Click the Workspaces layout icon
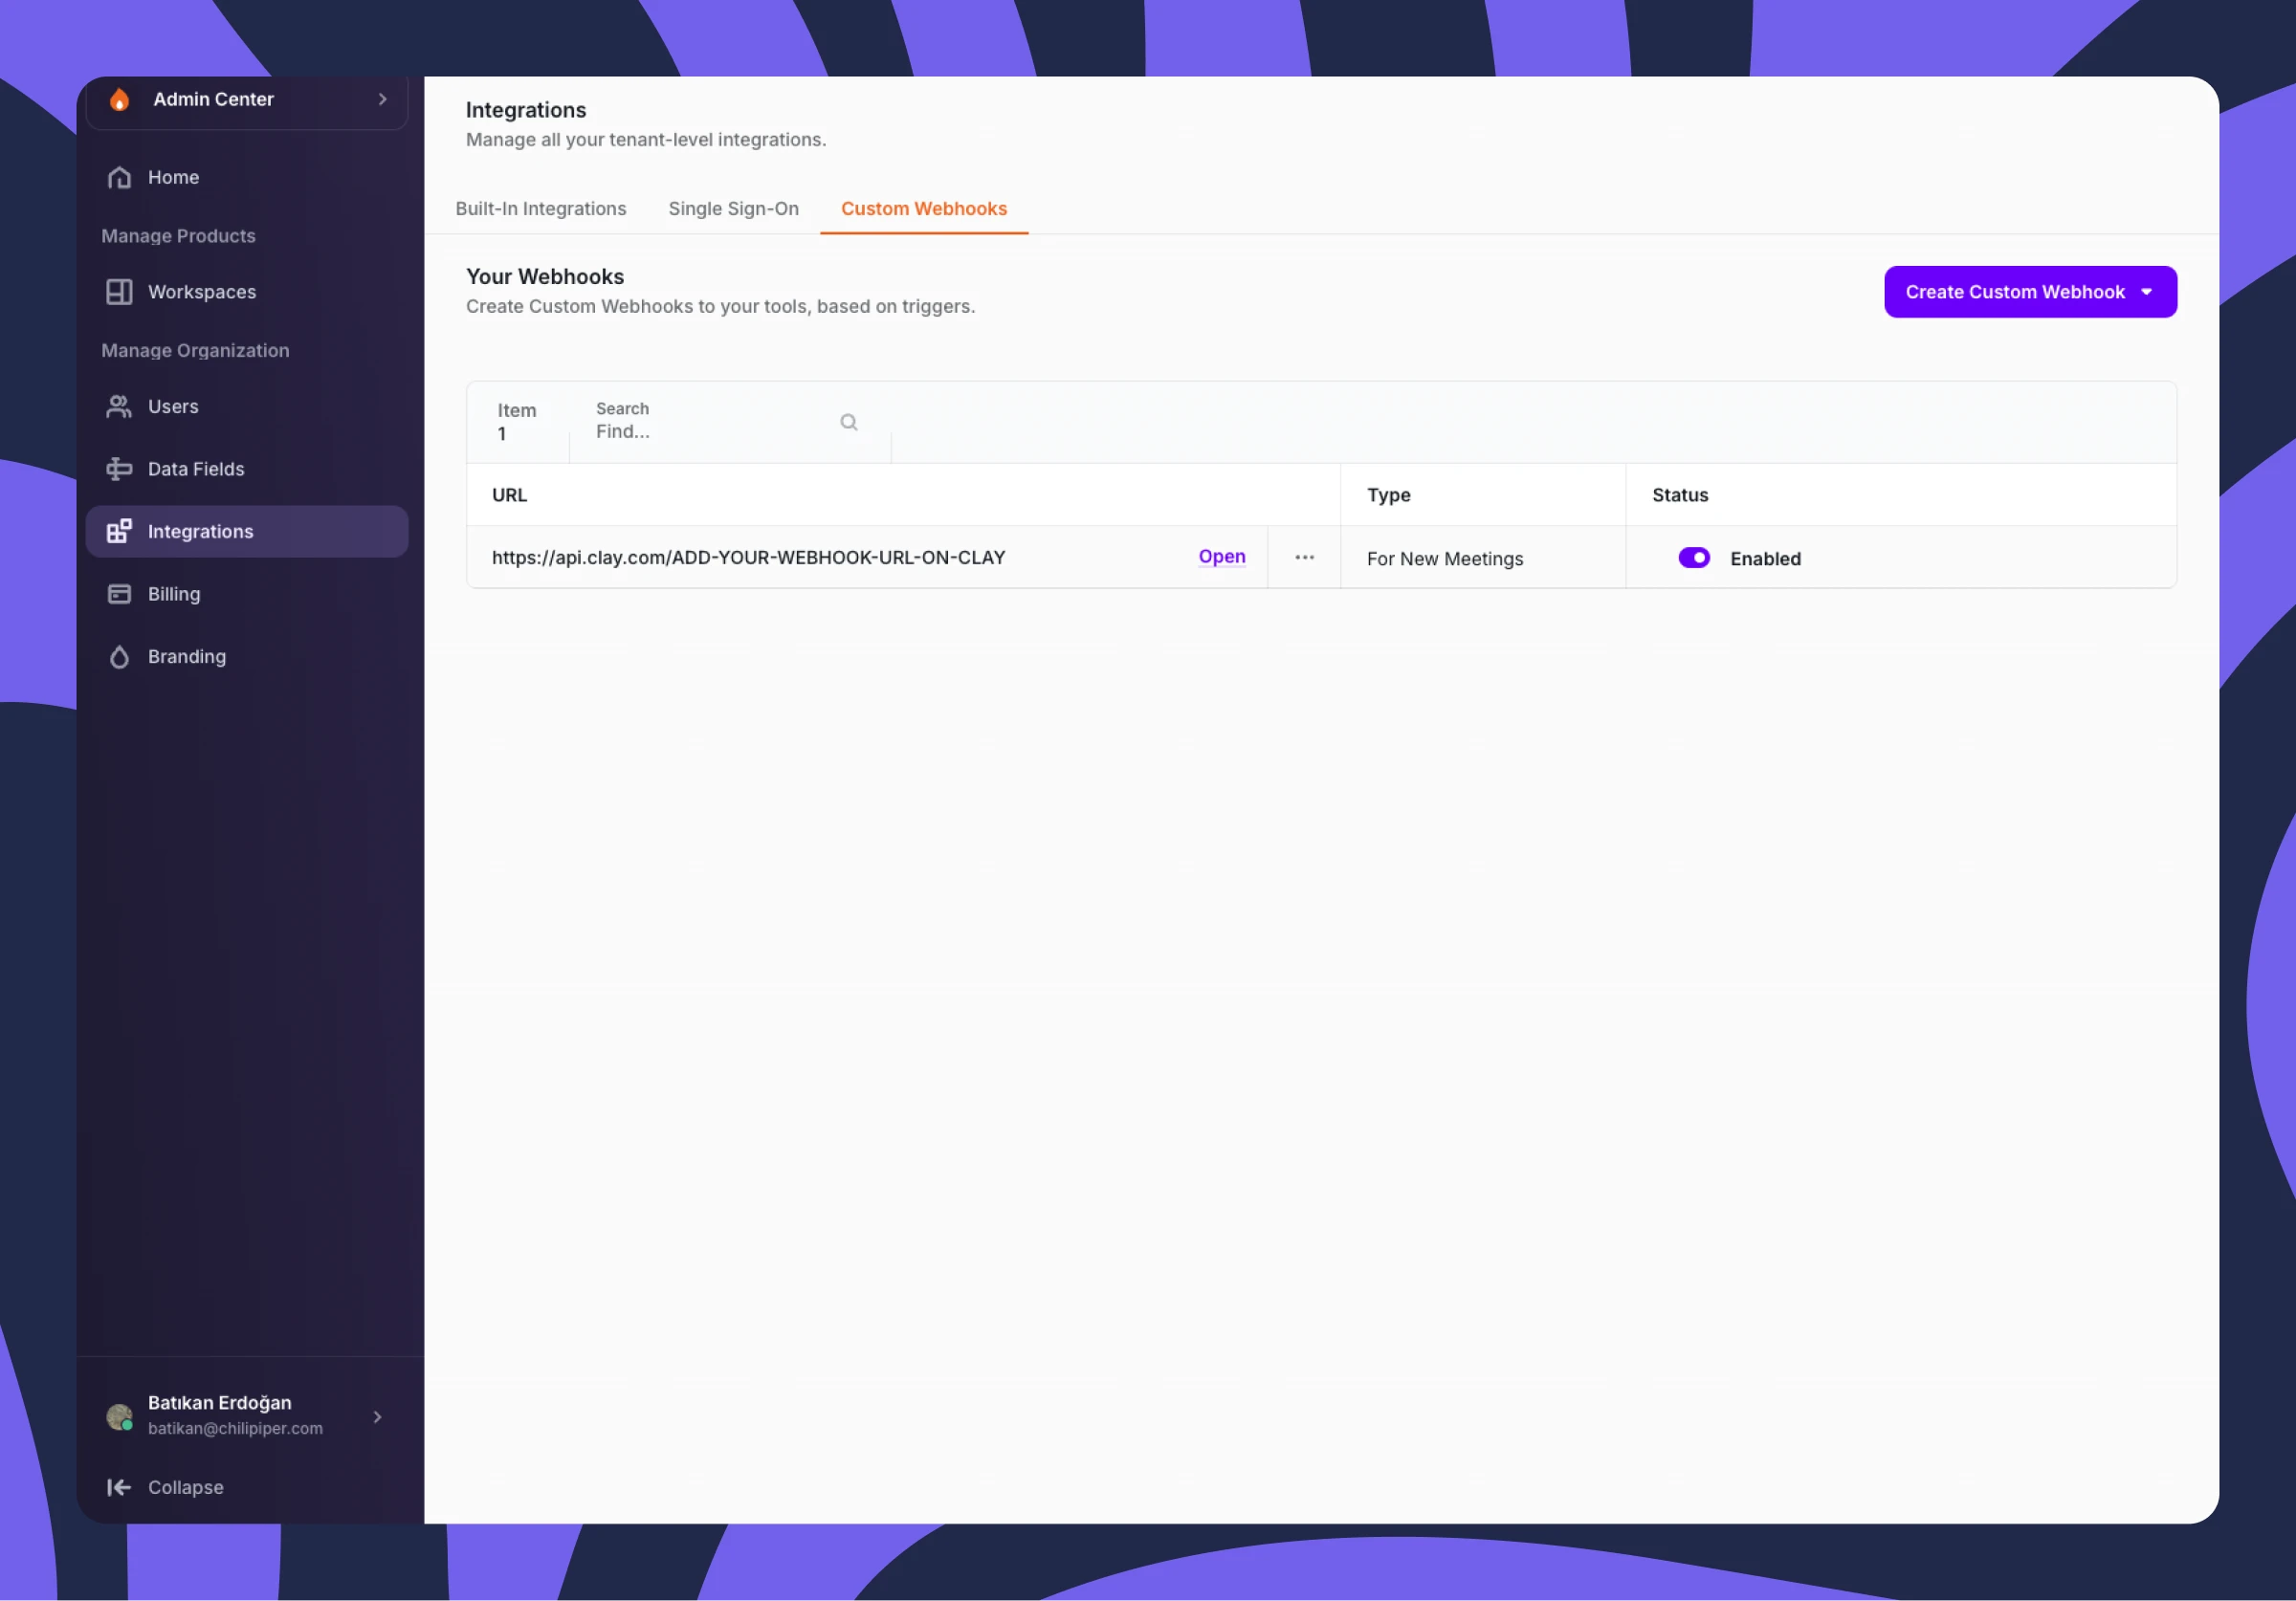The width and height of the screenshot is (2296, 1601). (119, 292)
